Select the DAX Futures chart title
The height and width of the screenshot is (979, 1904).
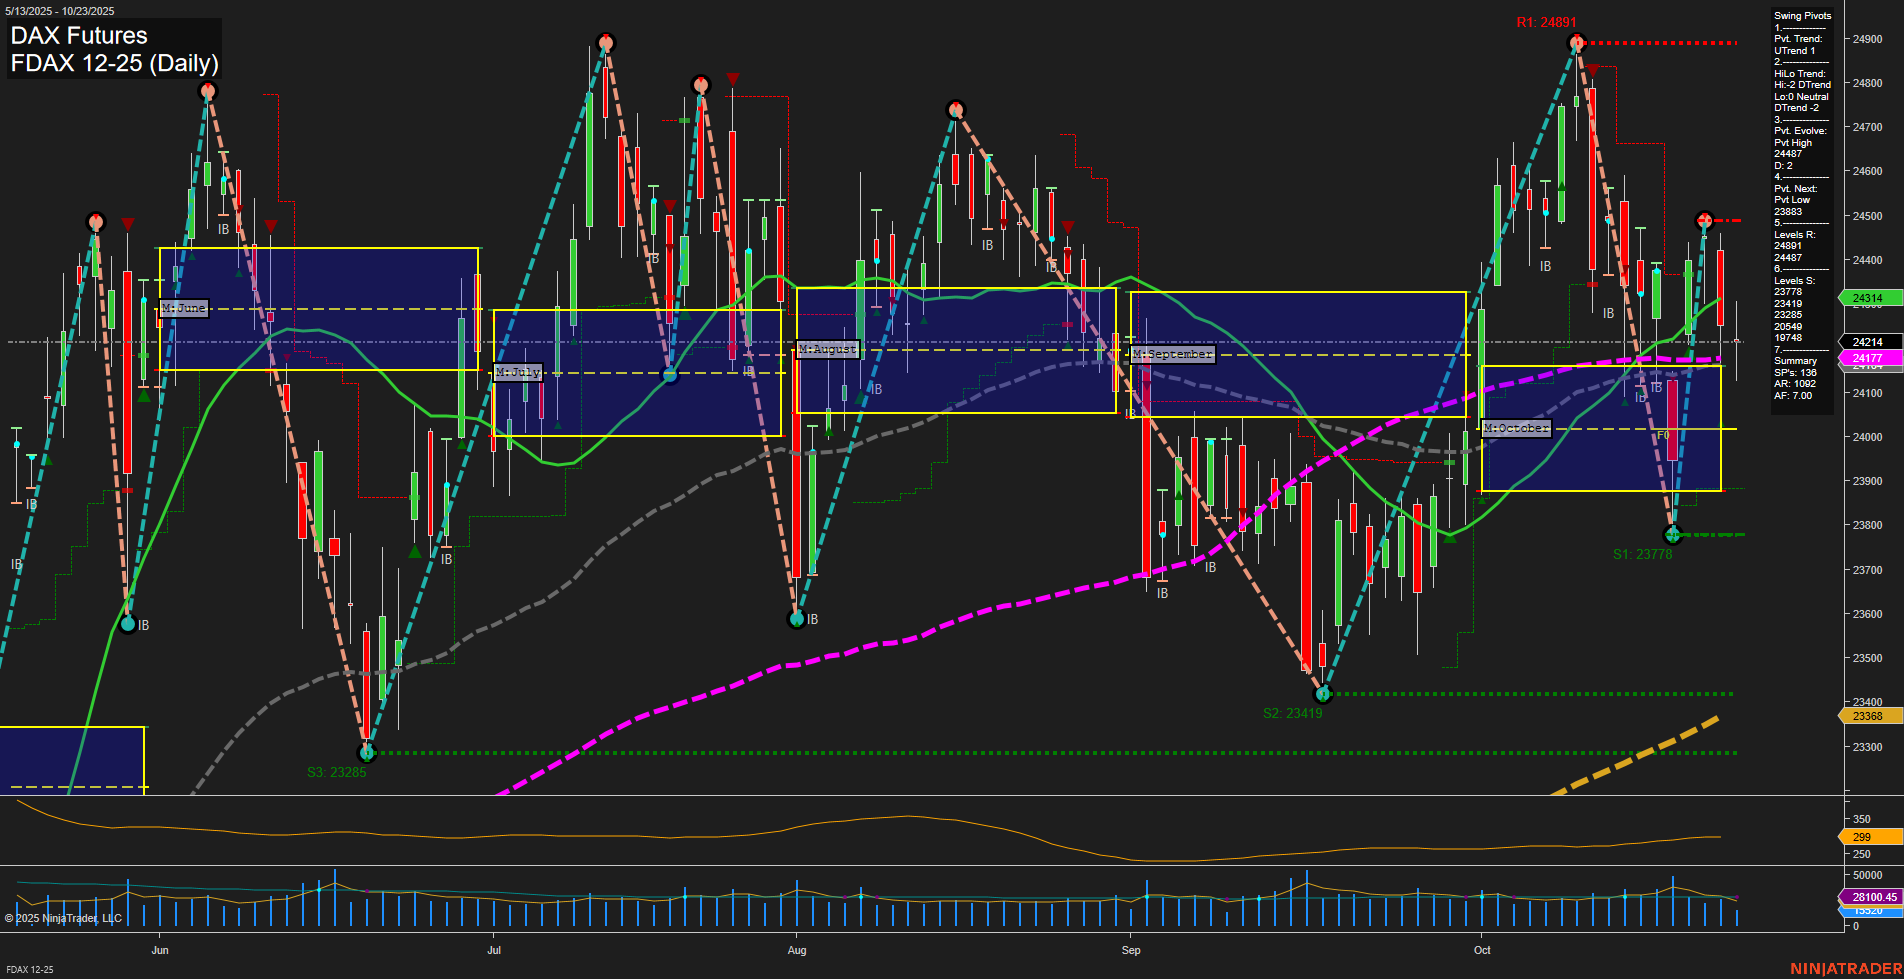tap(78, 35)
